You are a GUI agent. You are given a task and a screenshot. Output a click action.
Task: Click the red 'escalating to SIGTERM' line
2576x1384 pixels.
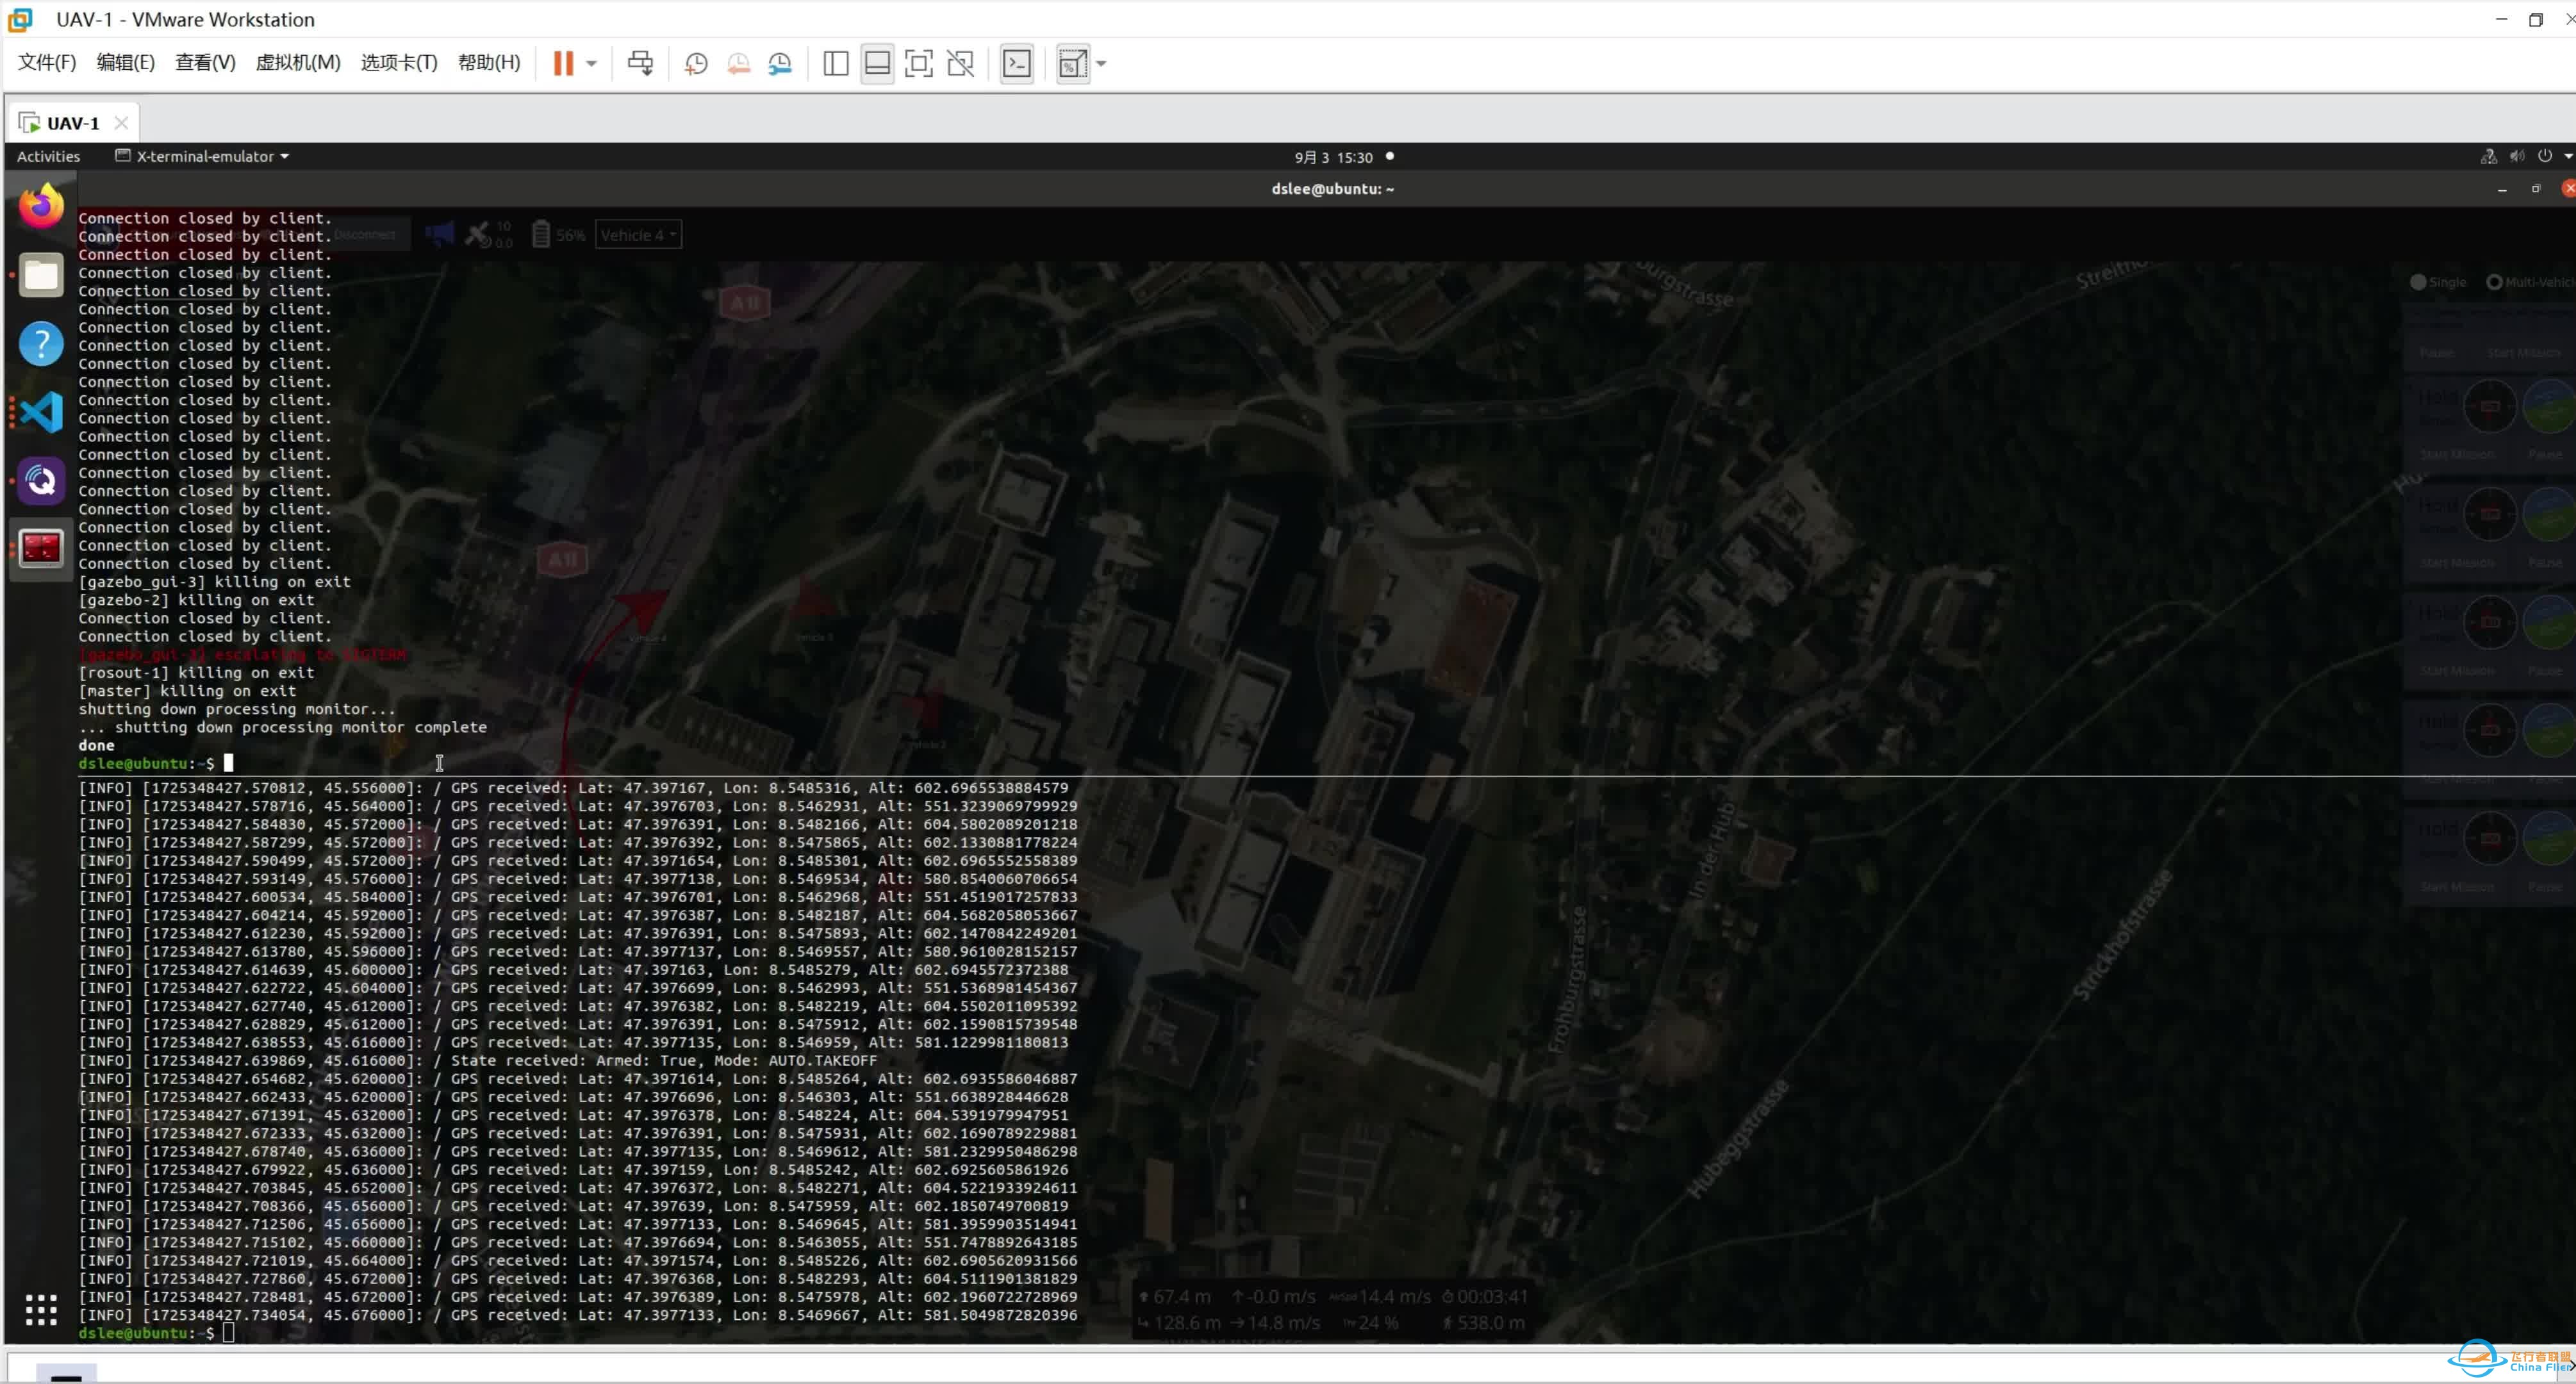[242, 655]
